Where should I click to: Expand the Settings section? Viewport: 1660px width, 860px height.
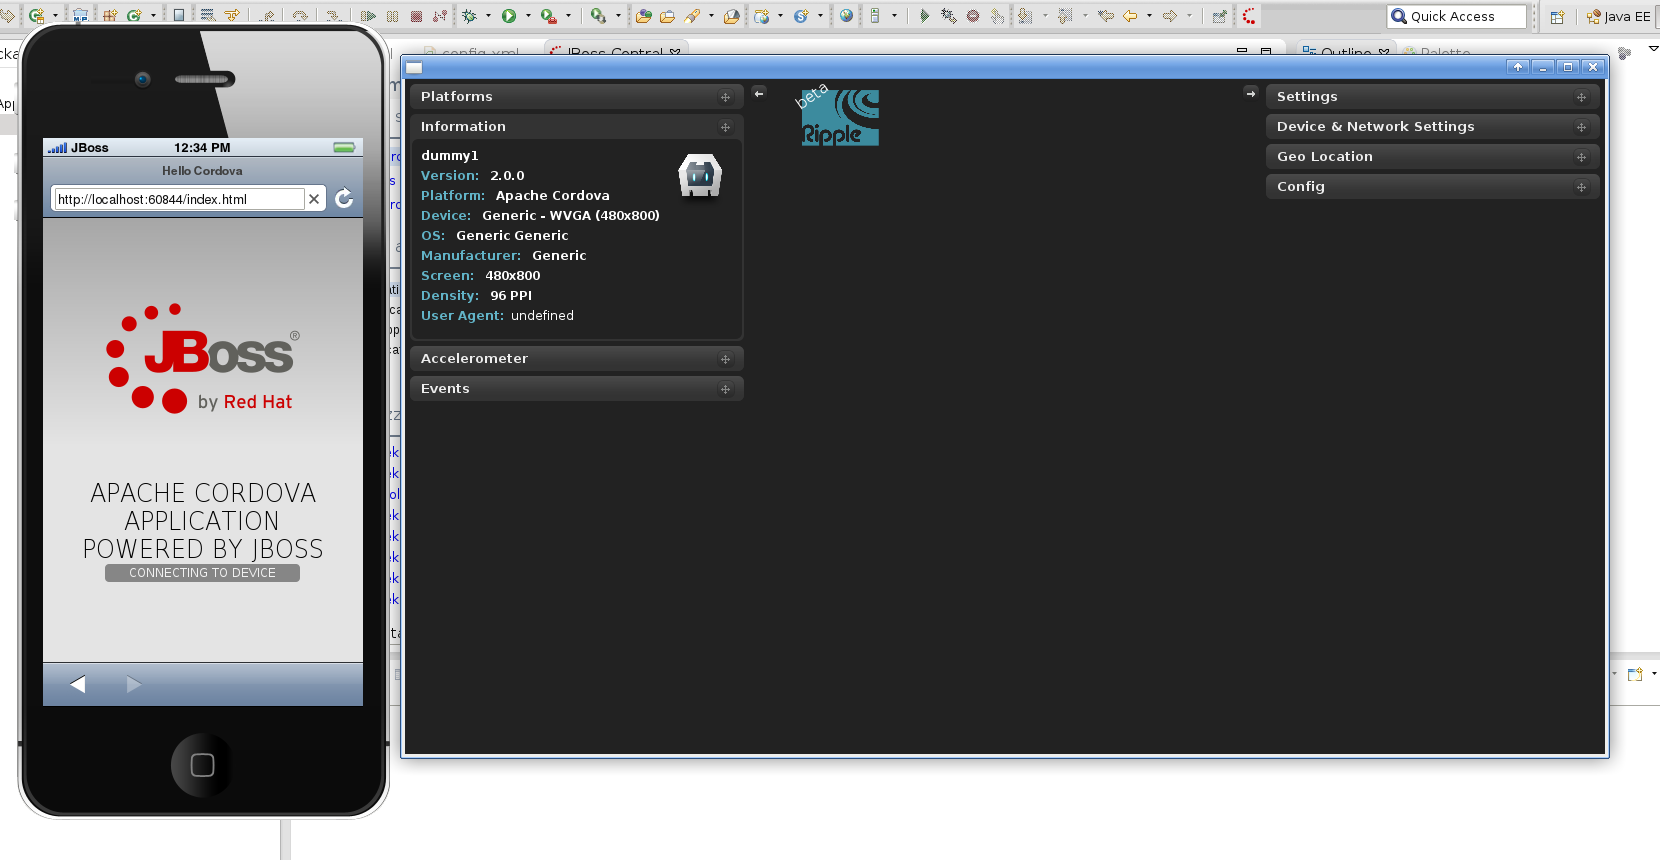(1432, 97)
